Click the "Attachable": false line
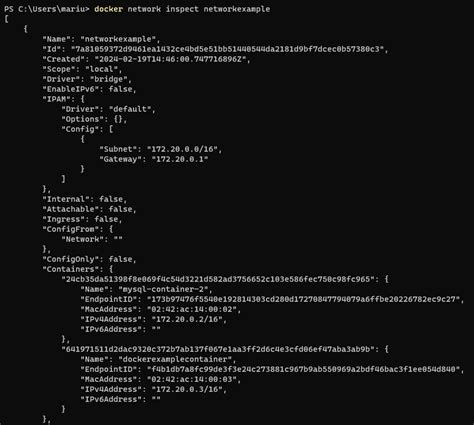This screenshot has width=474, height=425. click(89, 209)
